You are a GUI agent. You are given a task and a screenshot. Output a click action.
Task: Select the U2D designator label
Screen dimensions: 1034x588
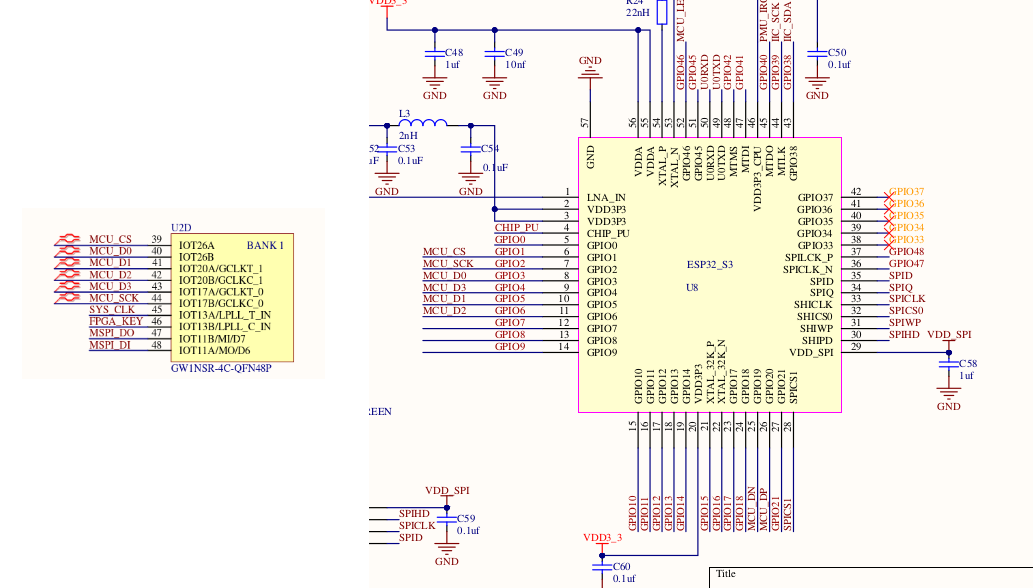coord(181,227)
